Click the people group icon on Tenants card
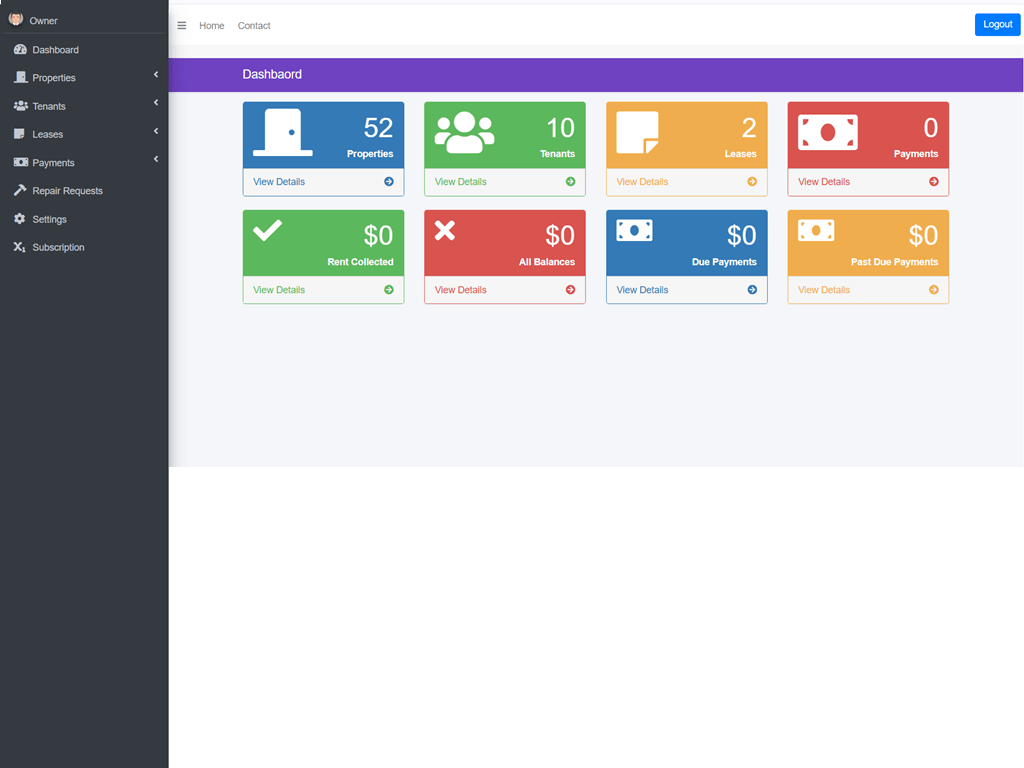Image resolution: width=1024 pixels, height=768 pixels. (464, 132)
